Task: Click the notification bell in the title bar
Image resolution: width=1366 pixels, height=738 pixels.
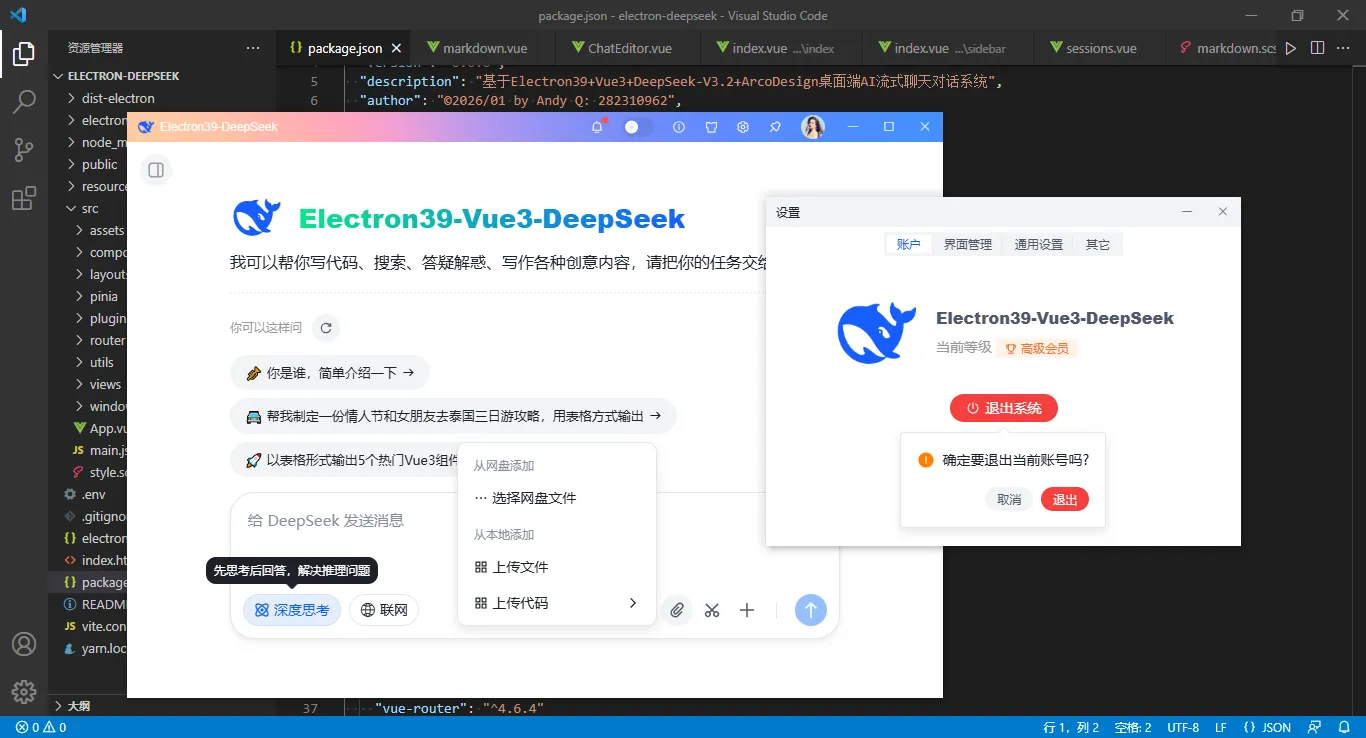Action: 598,127
